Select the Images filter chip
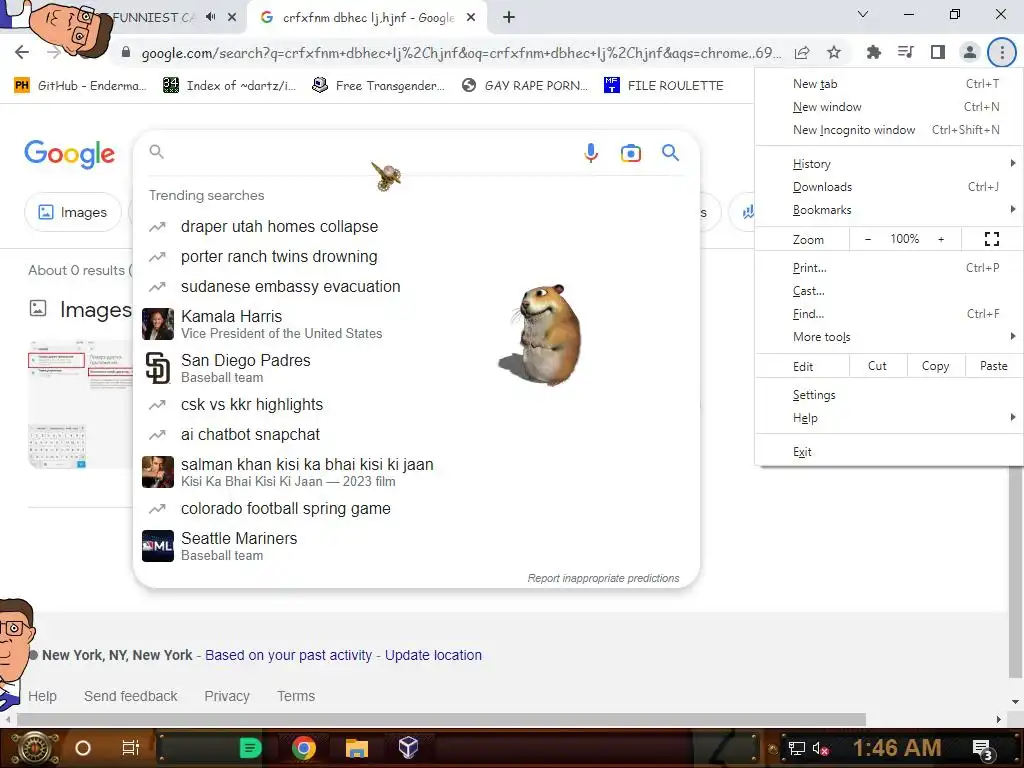Screen dimensions: 1024x768 point(73,212)
